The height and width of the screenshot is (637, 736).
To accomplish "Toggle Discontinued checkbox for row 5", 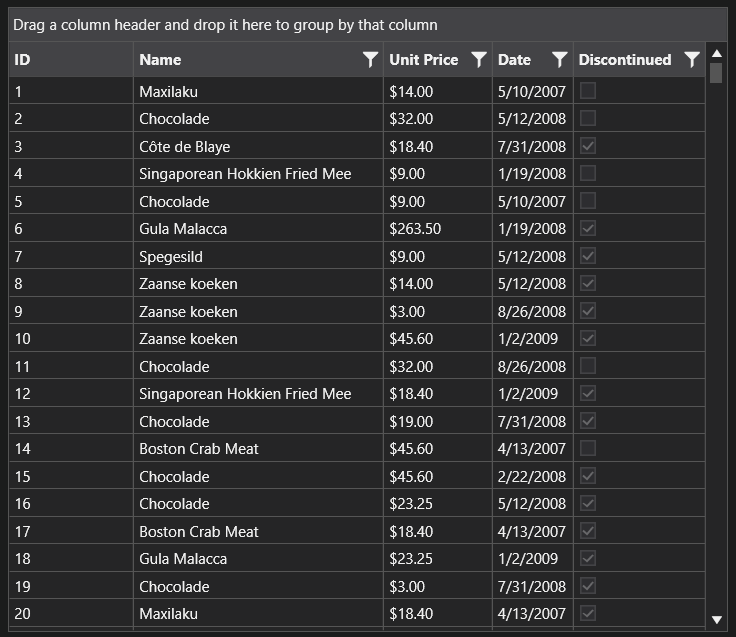I will [588, 201].
